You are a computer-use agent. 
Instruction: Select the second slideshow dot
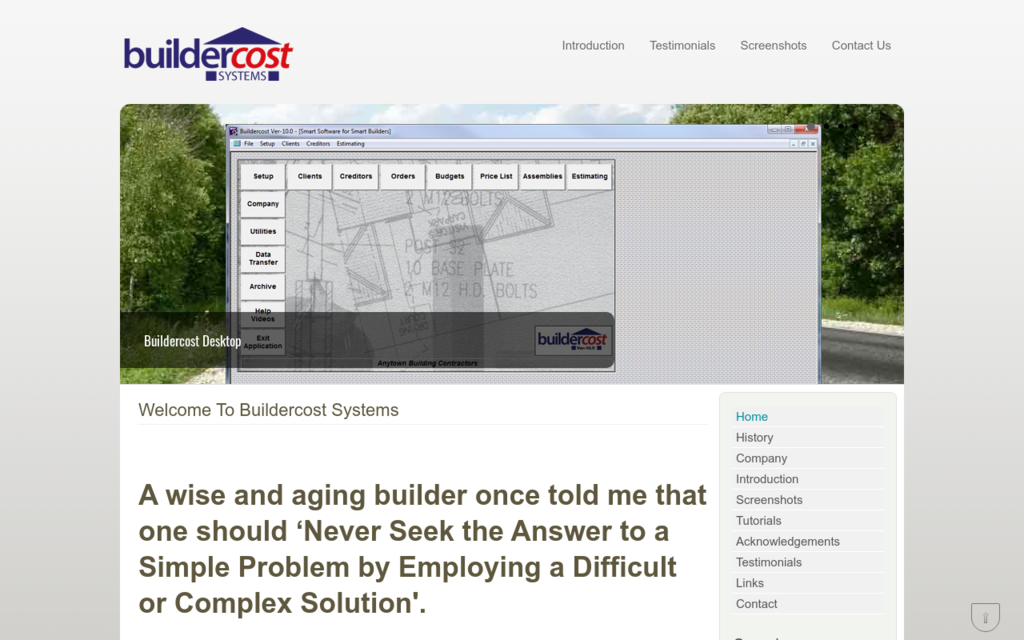[x=826, y=126]
